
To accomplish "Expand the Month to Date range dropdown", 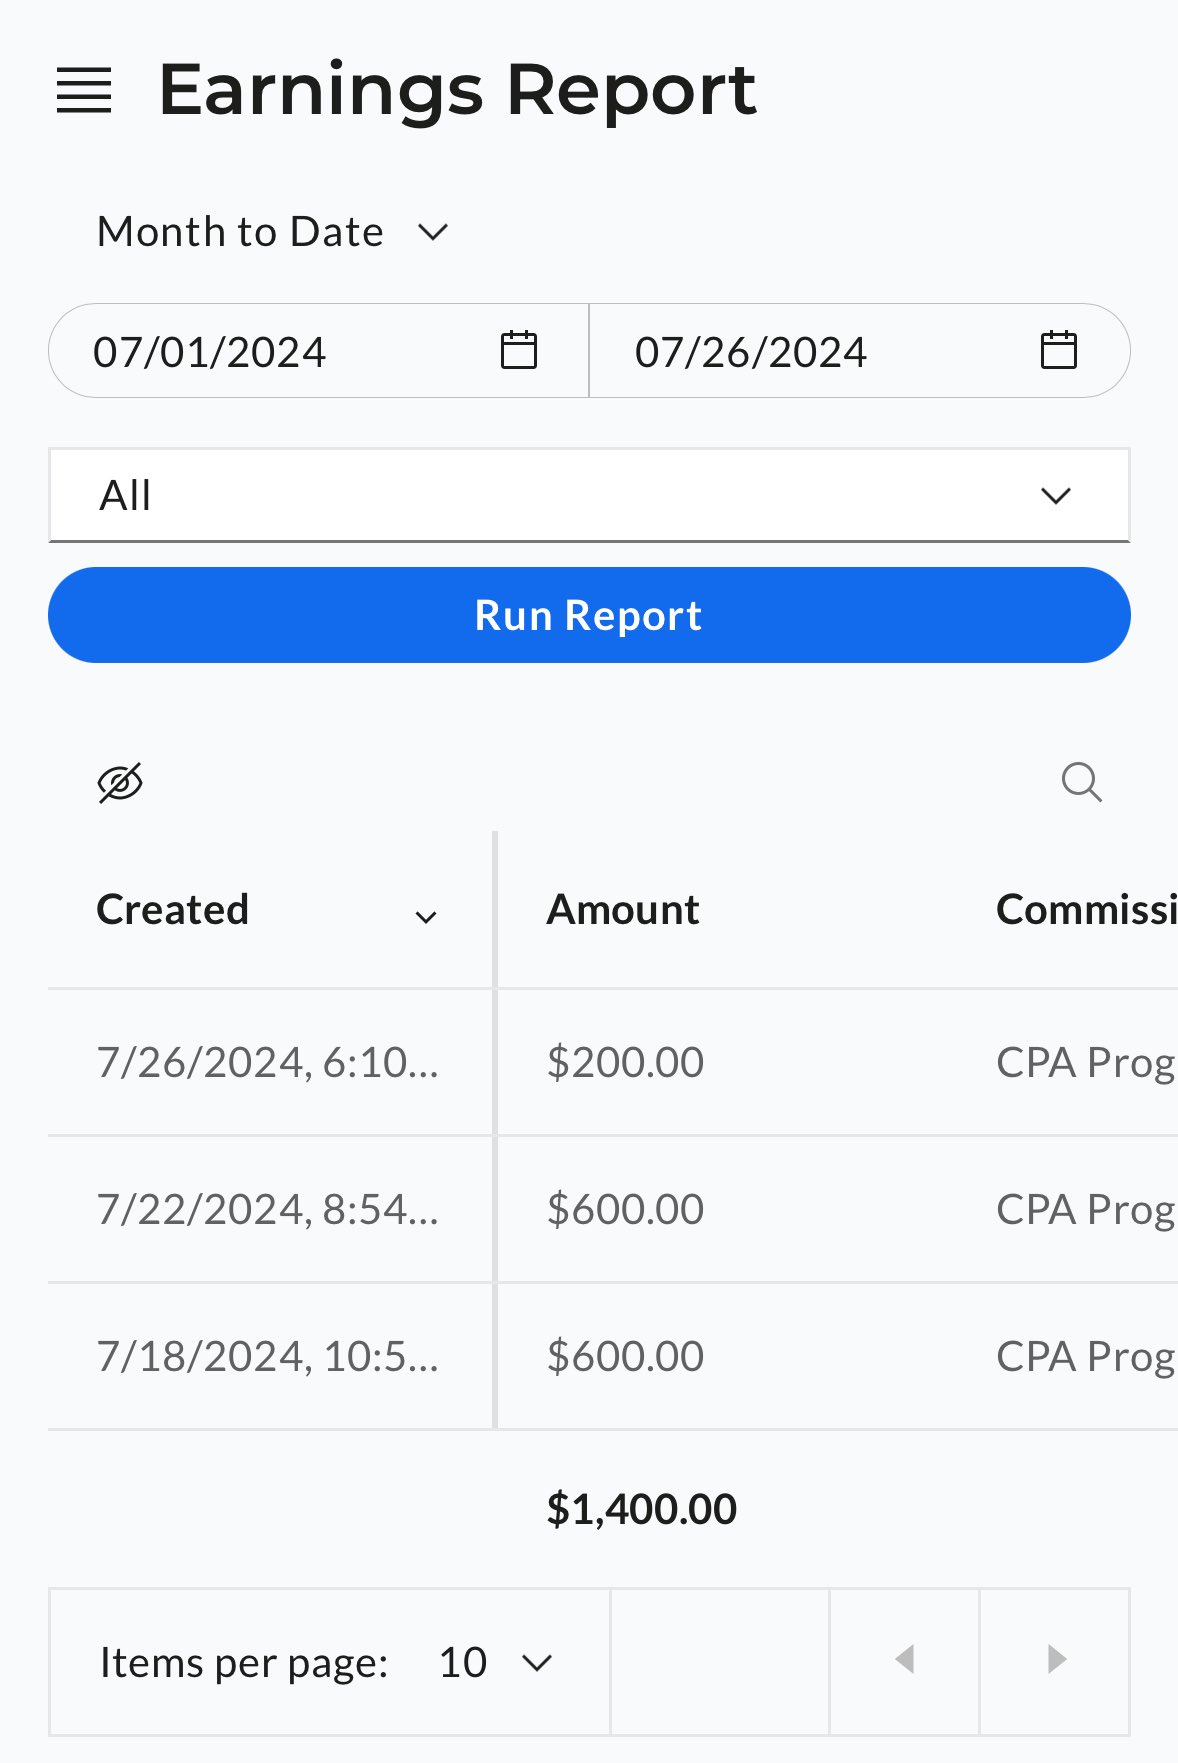I will 272,232.
